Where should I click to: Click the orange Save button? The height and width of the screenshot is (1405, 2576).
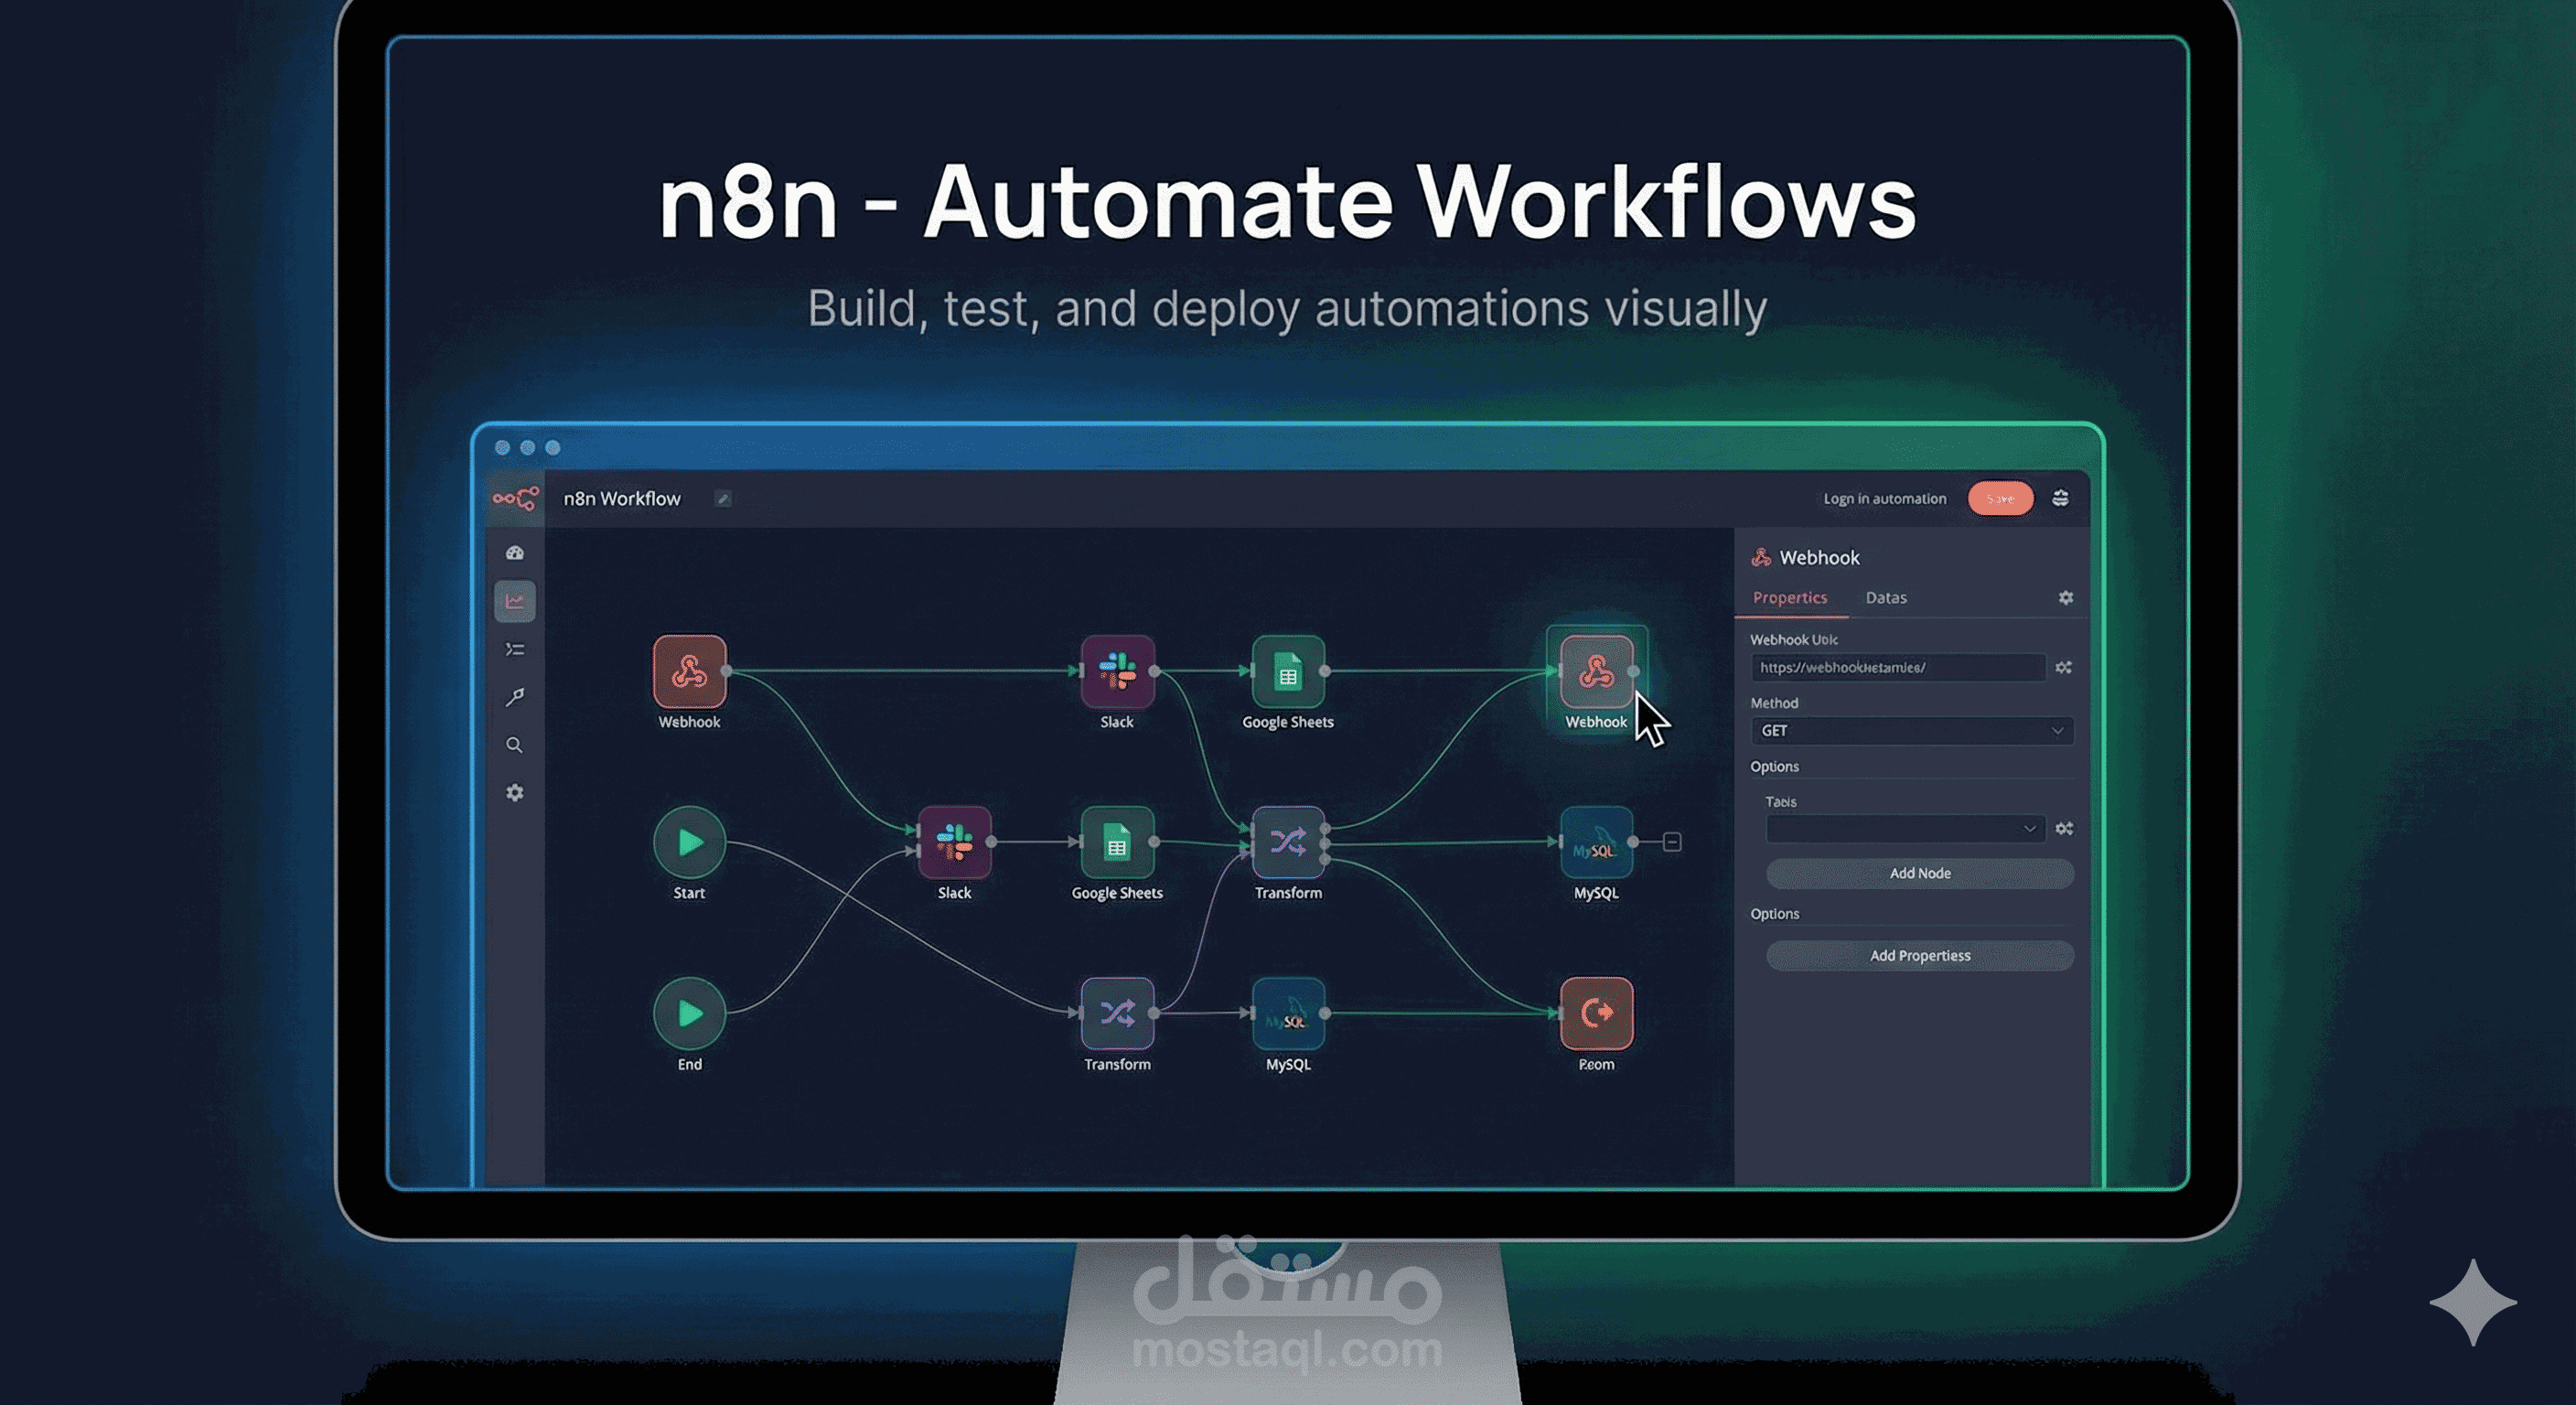tap(1999, 498)
